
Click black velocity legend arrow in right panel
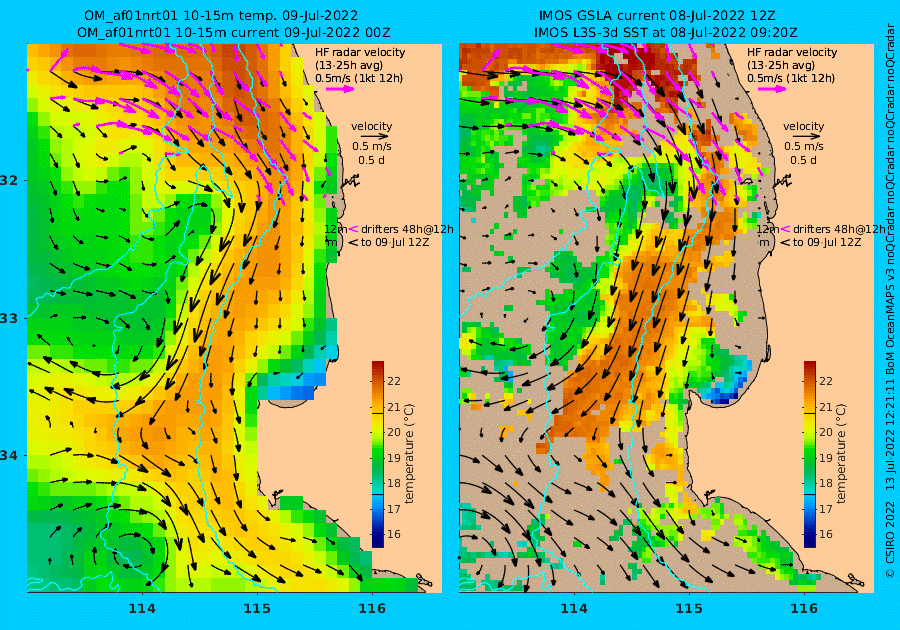click(x=806, y=137)
